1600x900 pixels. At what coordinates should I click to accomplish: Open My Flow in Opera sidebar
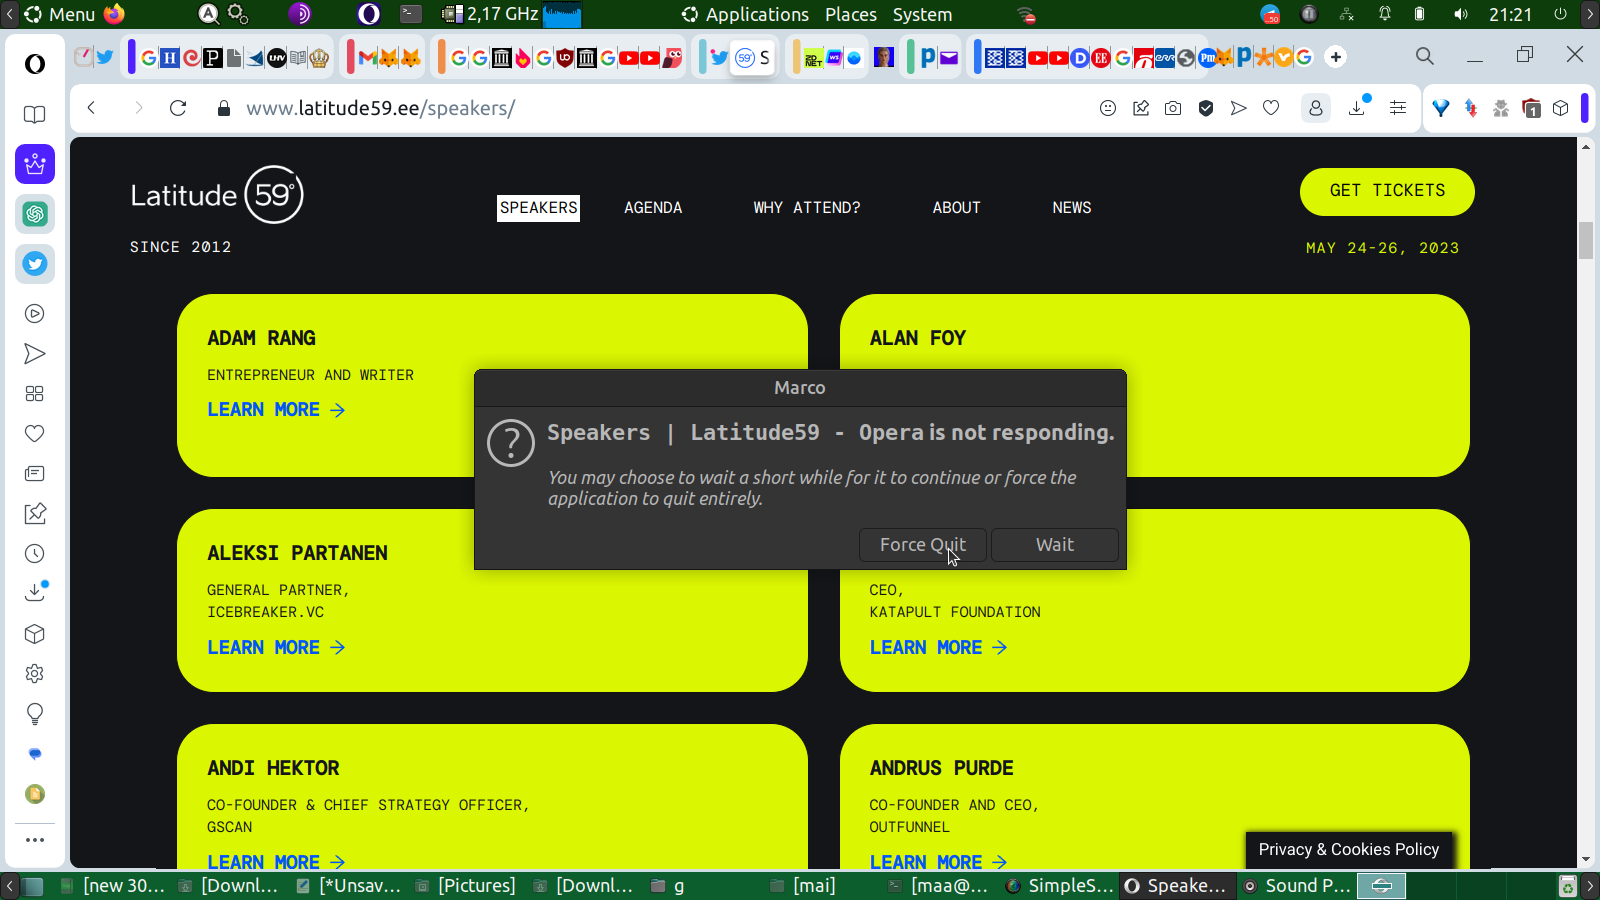(35, 354)
